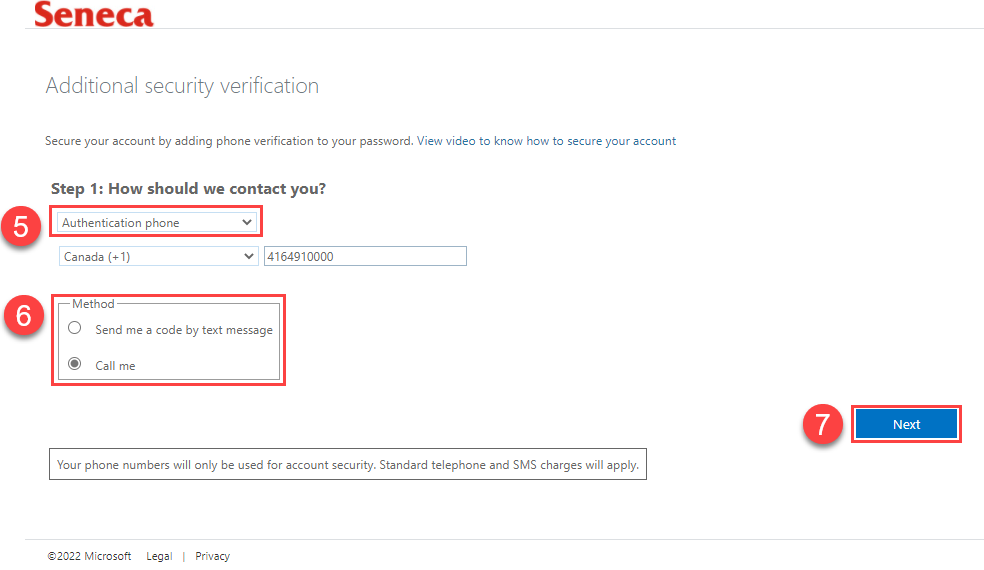This screenshot has height=570, width=984.
Task: Click the Step 1 How should we contact you heading
Action: pos(188,189)
